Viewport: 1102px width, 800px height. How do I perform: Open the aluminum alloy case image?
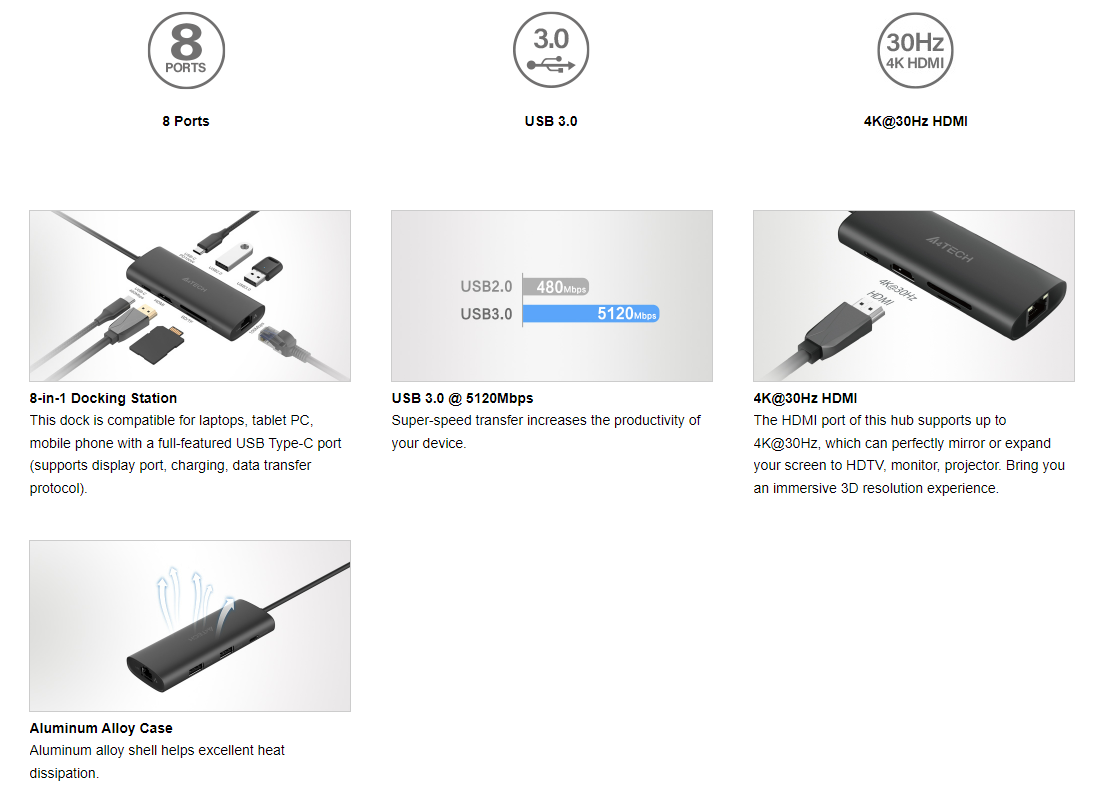click(x=190, y=626)
